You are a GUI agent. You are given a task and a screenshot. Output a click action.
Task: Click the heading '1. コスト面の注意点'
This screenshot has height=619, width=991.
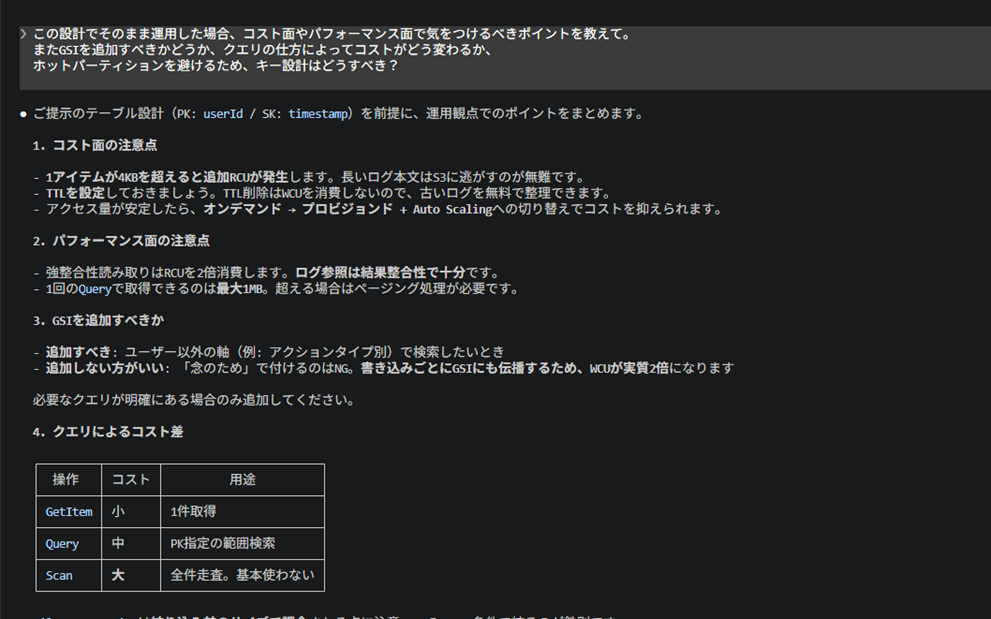[x=95, y=145]
